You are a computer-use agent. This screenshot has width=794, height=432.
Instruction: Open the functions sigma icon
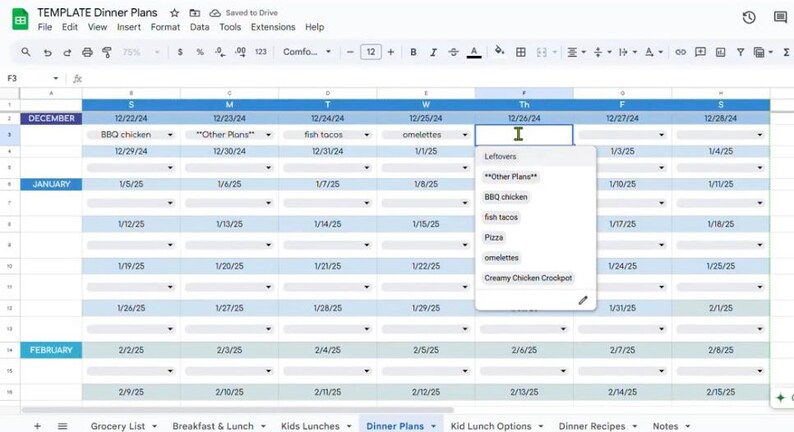point(786,52)
